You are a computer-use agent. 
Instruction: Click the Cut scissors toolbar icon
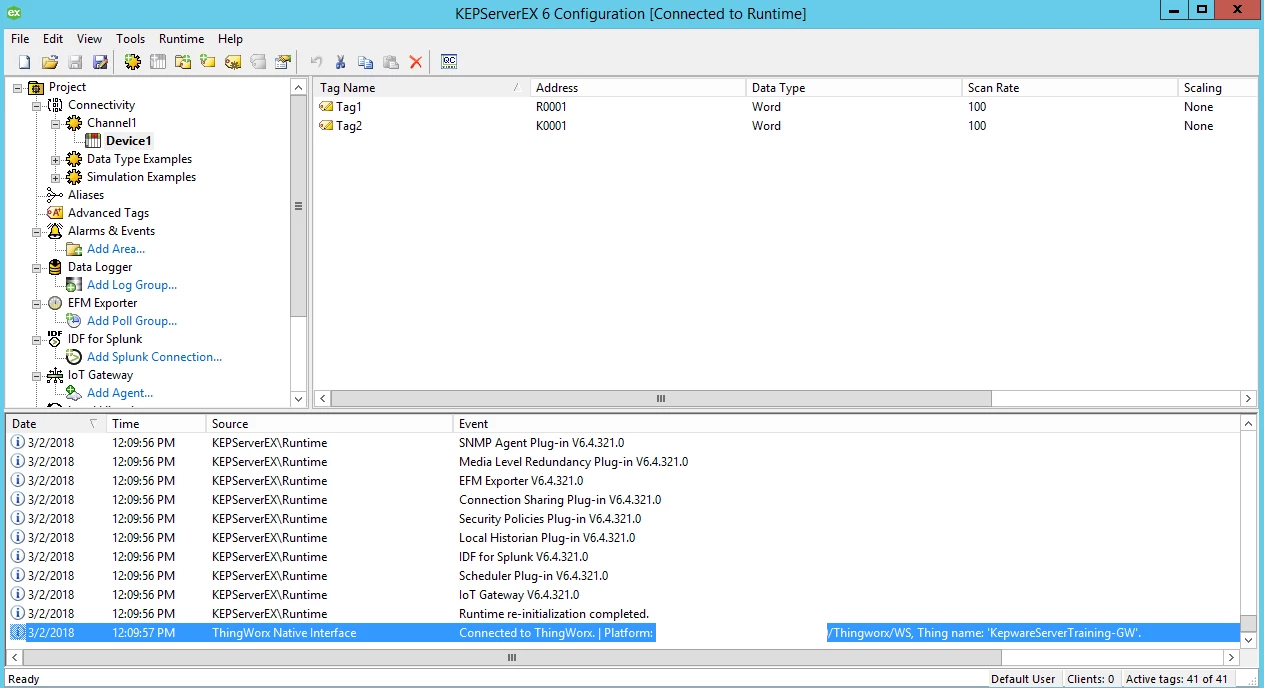341,62
